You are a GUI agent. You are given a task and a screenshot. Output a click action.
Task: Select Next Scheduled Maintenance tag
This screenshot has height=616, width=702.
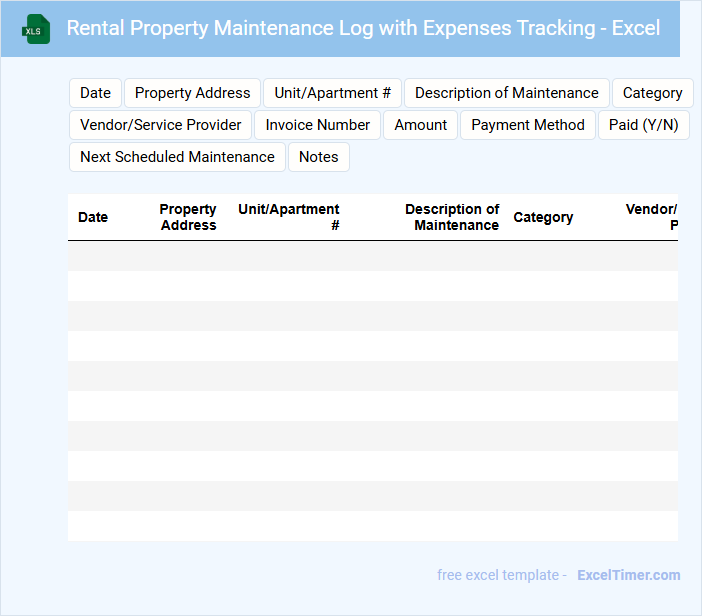(x=177, y=157)
